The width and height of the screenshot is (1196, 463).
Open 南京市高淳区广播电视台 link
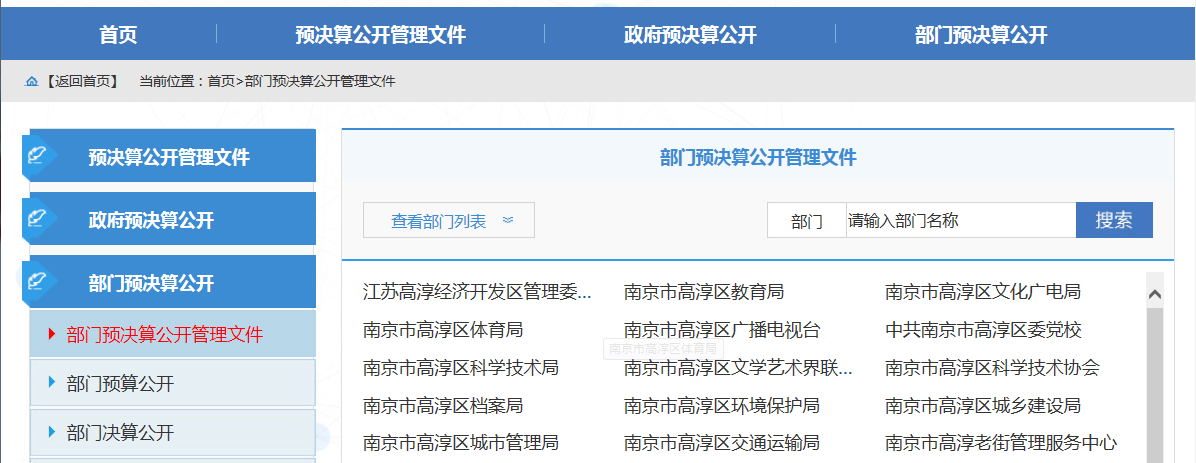click(722, 330)
